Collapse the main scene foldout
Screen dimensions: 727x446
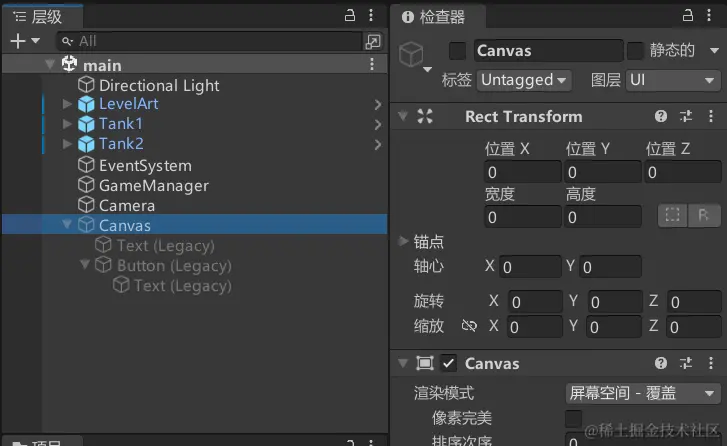click(x=50, y=64)
